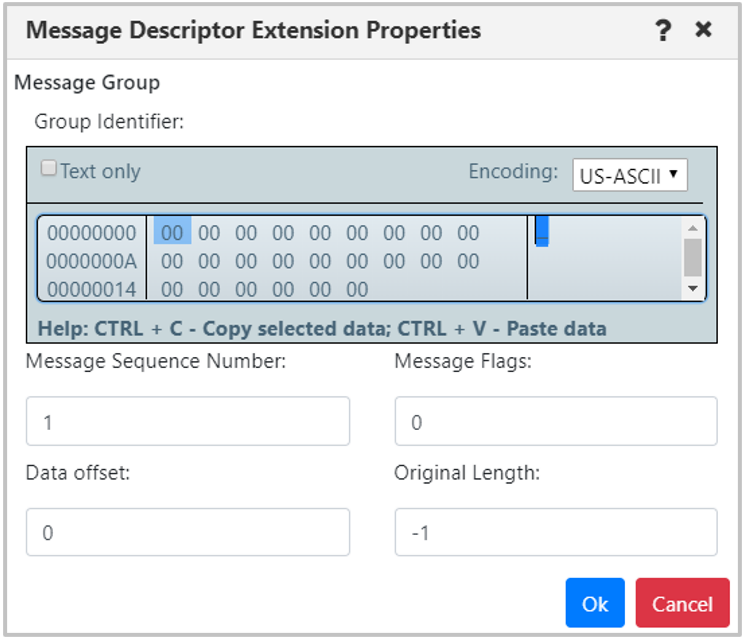Select last 00 byte in row 0000000A
This screenshot has height=637, width=744.
[468, 261]
